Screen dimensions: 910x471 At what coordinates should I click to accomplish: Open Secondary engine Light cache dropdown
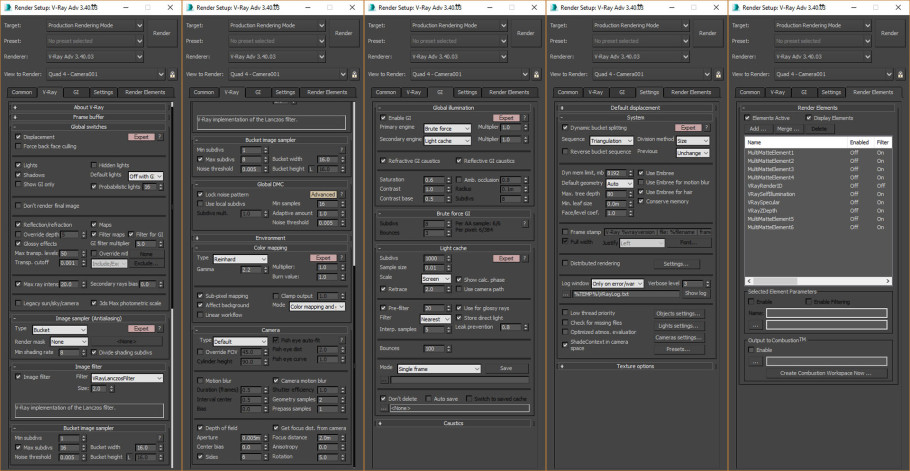coord(447,140)
